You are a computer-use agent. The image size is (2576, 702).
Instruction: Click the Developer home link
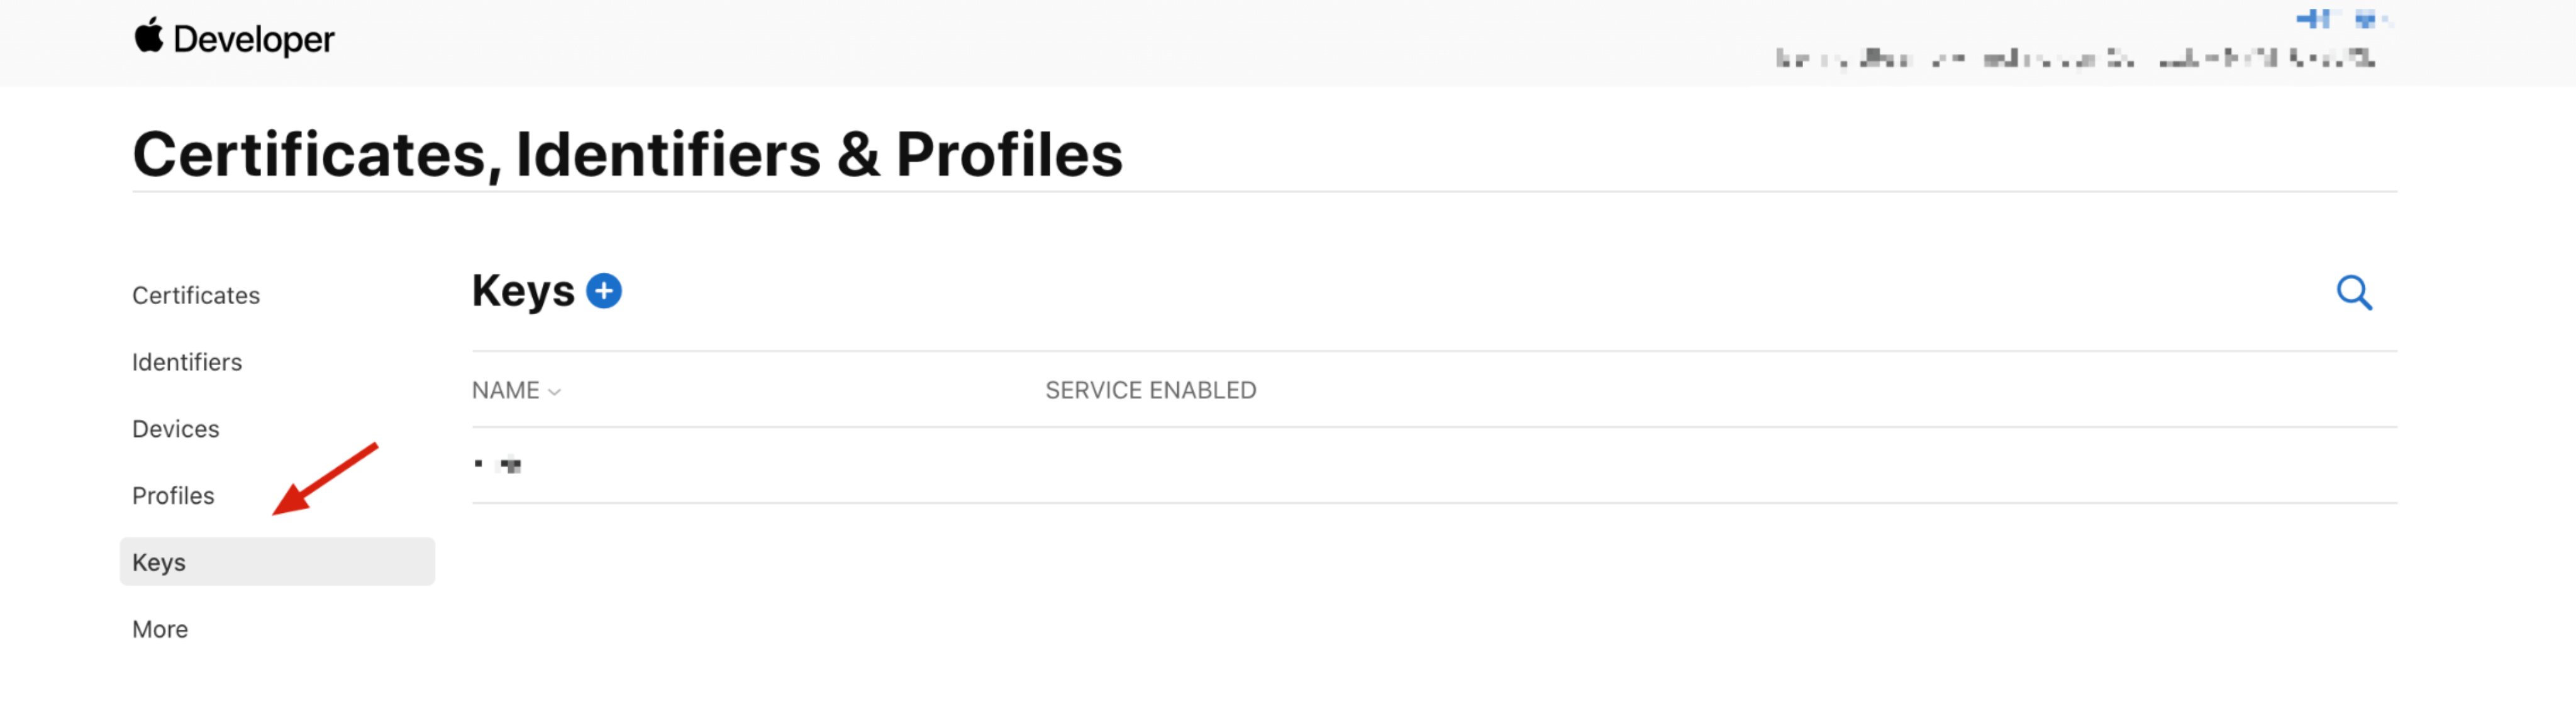(253, 39)
